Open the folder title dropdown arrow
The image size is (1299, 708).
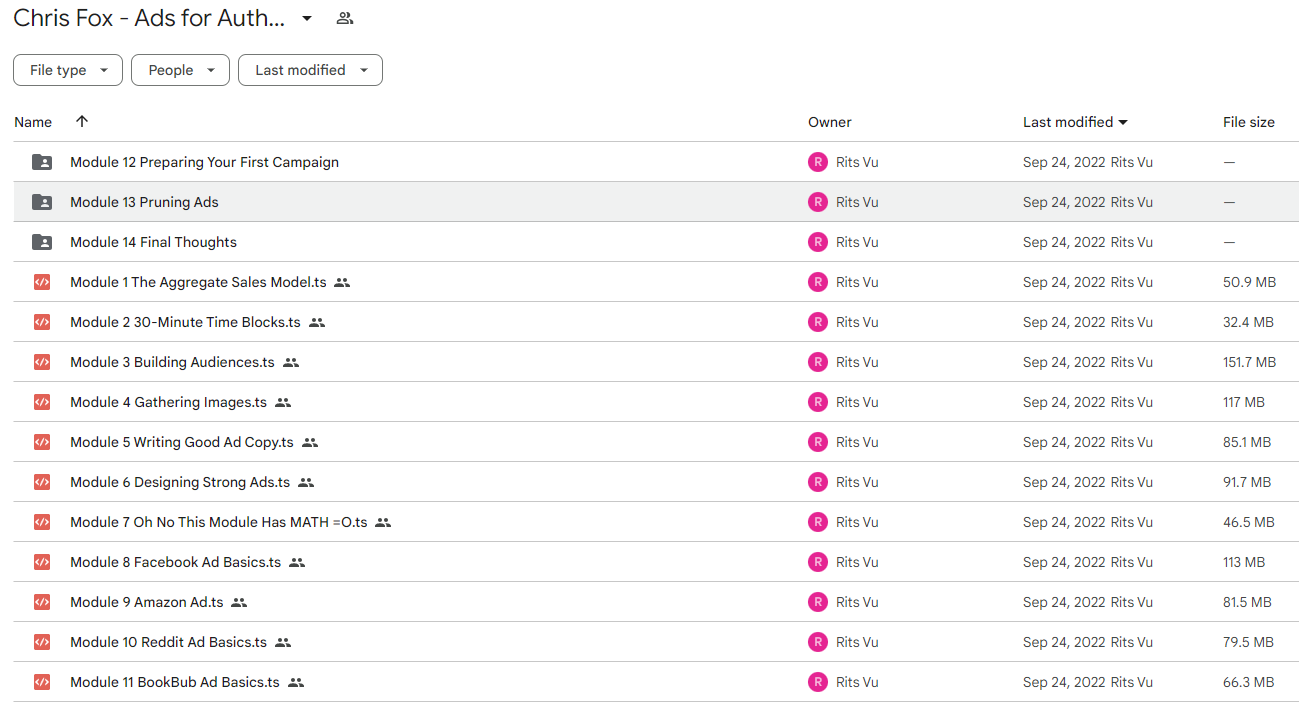(307, 18)
